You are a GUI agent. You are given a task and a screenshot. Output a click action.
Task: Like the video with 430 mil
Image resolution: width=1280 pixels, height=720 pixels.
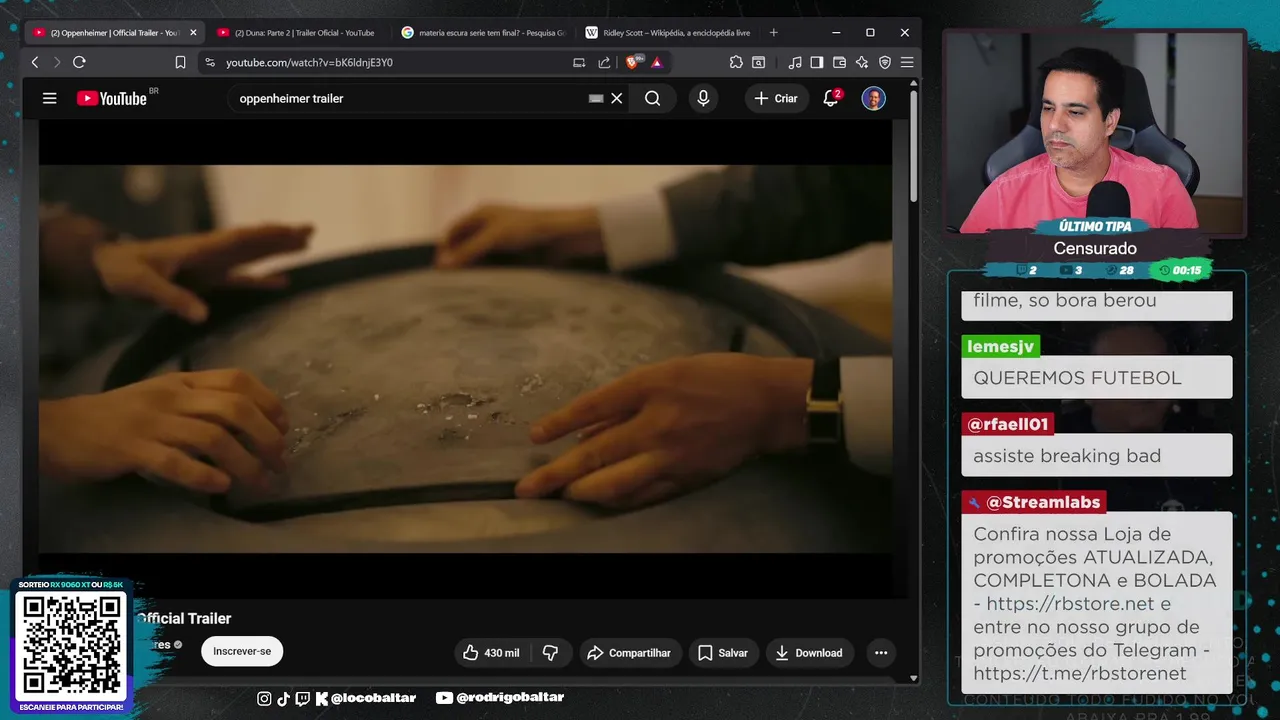pyautogui.click(x=491, y=653)
